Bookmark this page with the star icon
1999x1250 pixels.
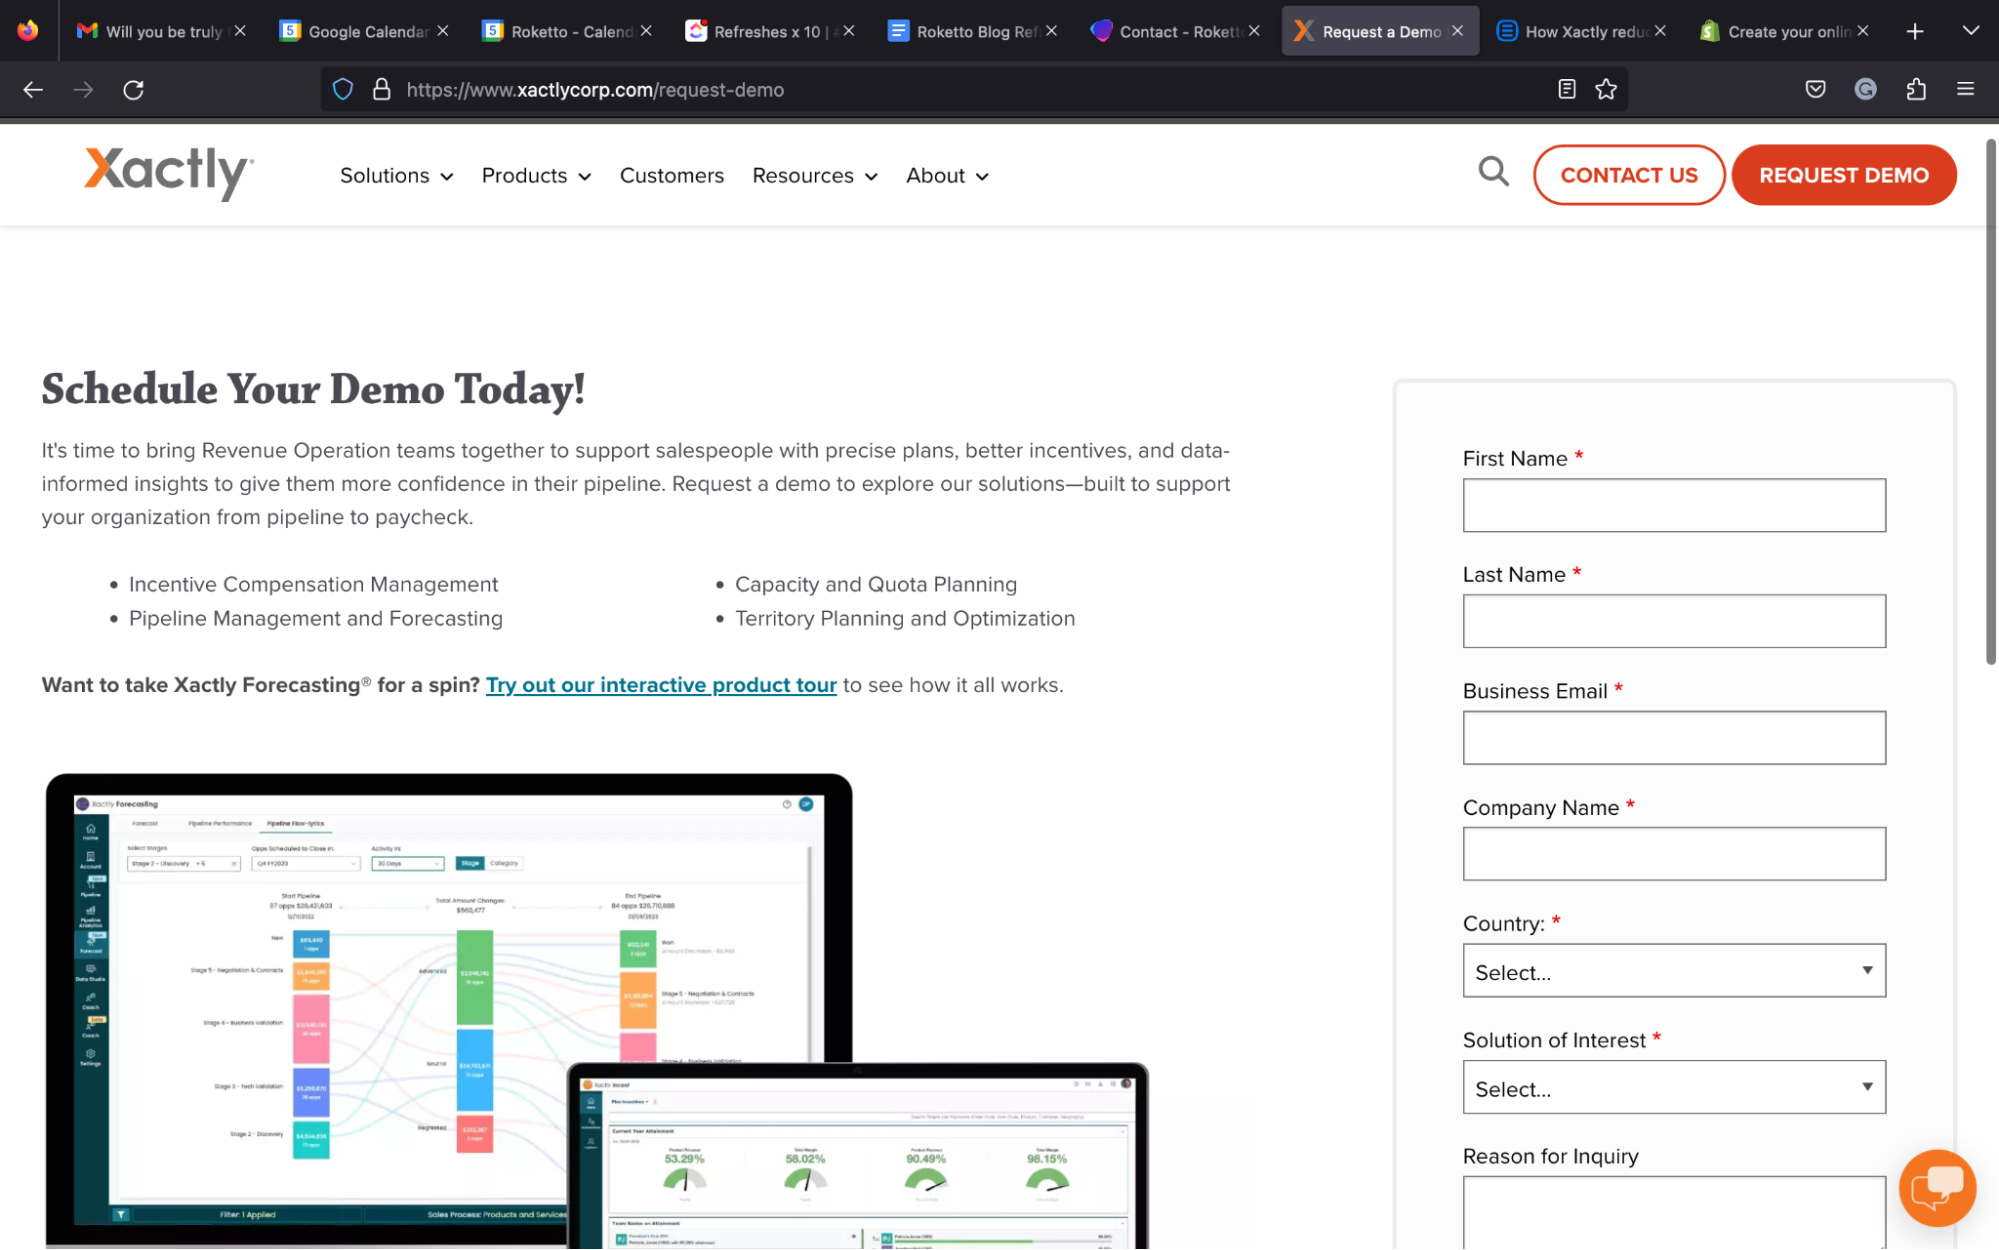pyautogui.click(x=1606, y=89)
